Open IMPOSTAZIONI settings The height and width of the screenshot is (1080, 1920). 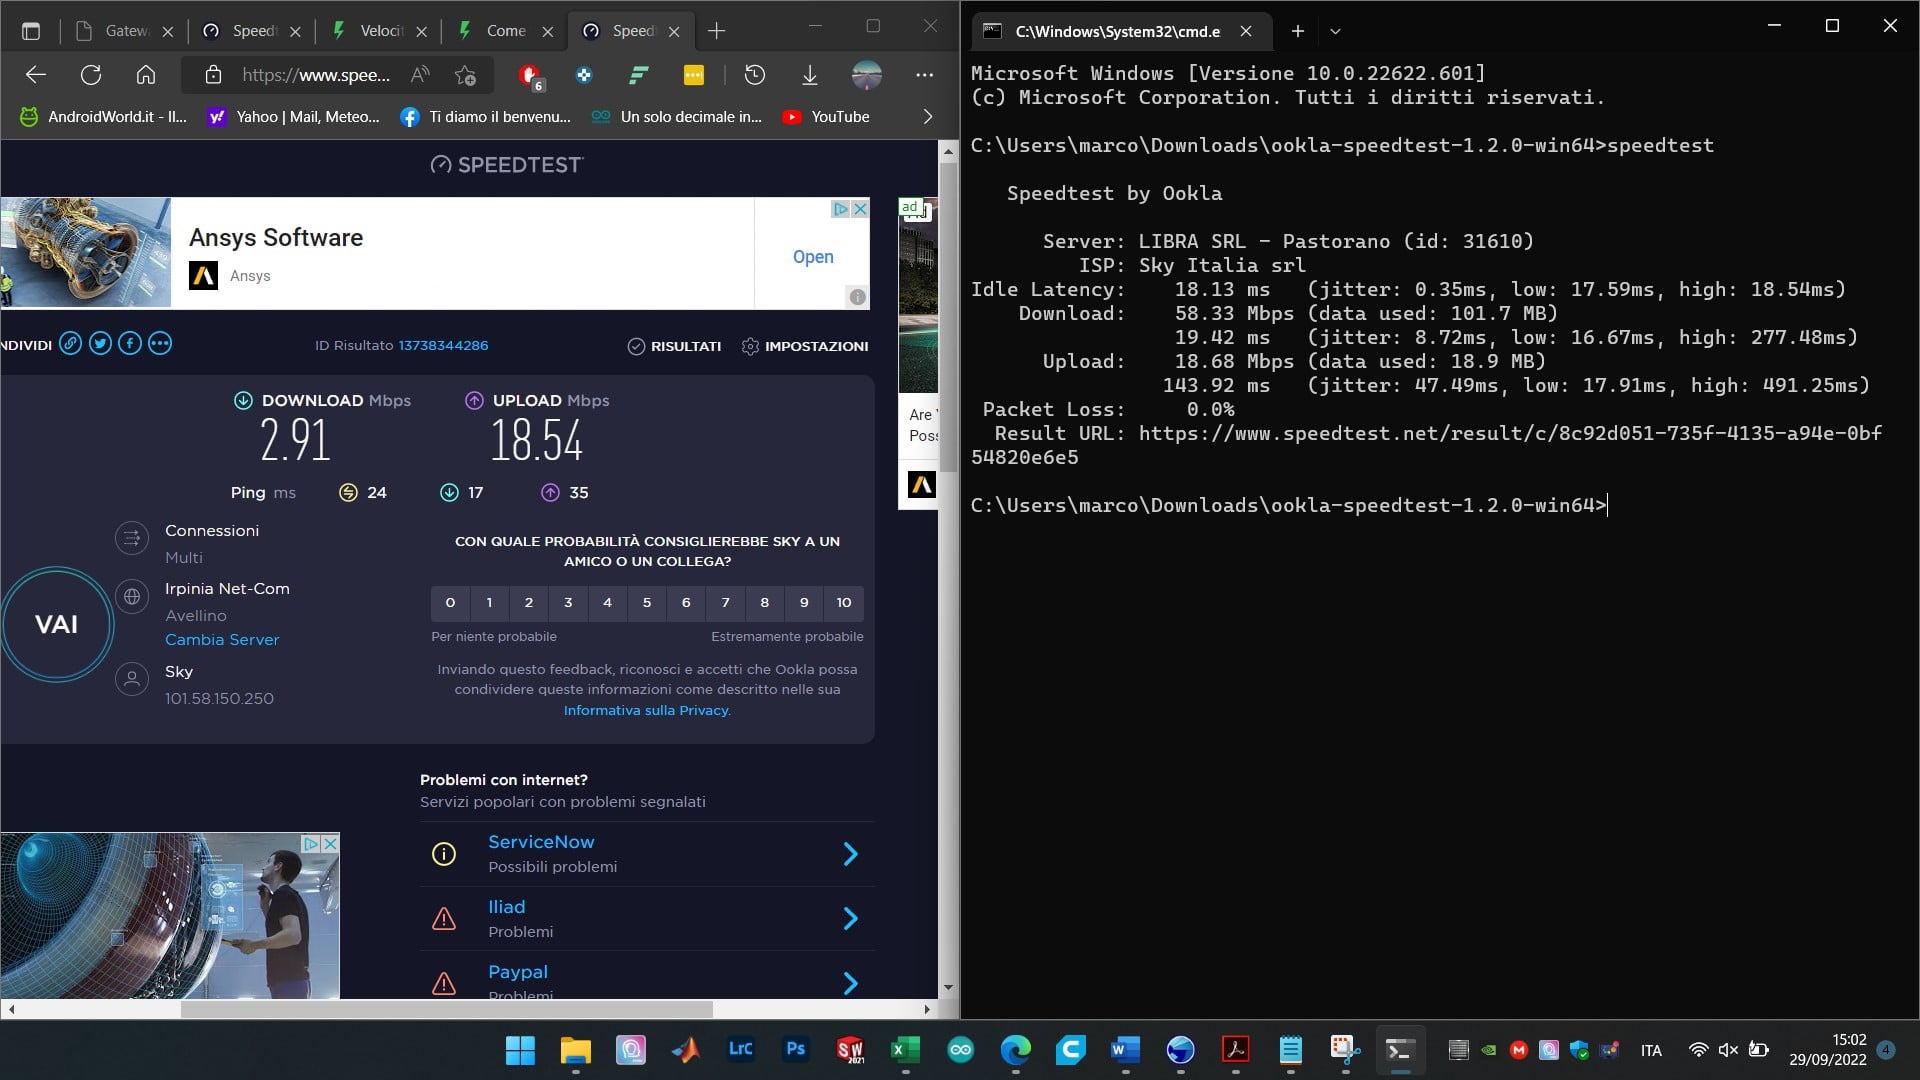[x=805, y=346]
